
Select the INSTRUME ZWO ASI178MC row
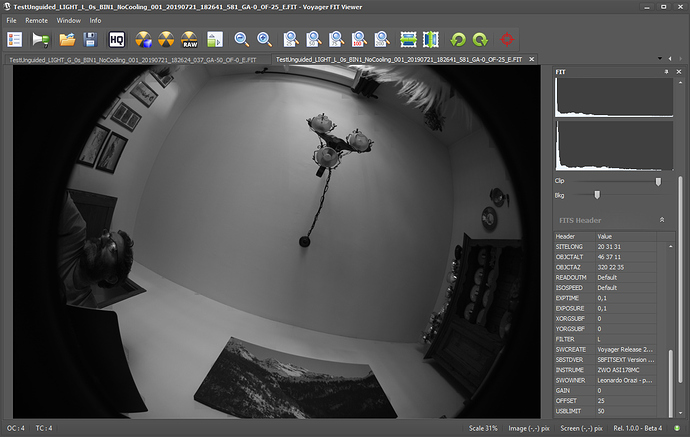[605, 370]
